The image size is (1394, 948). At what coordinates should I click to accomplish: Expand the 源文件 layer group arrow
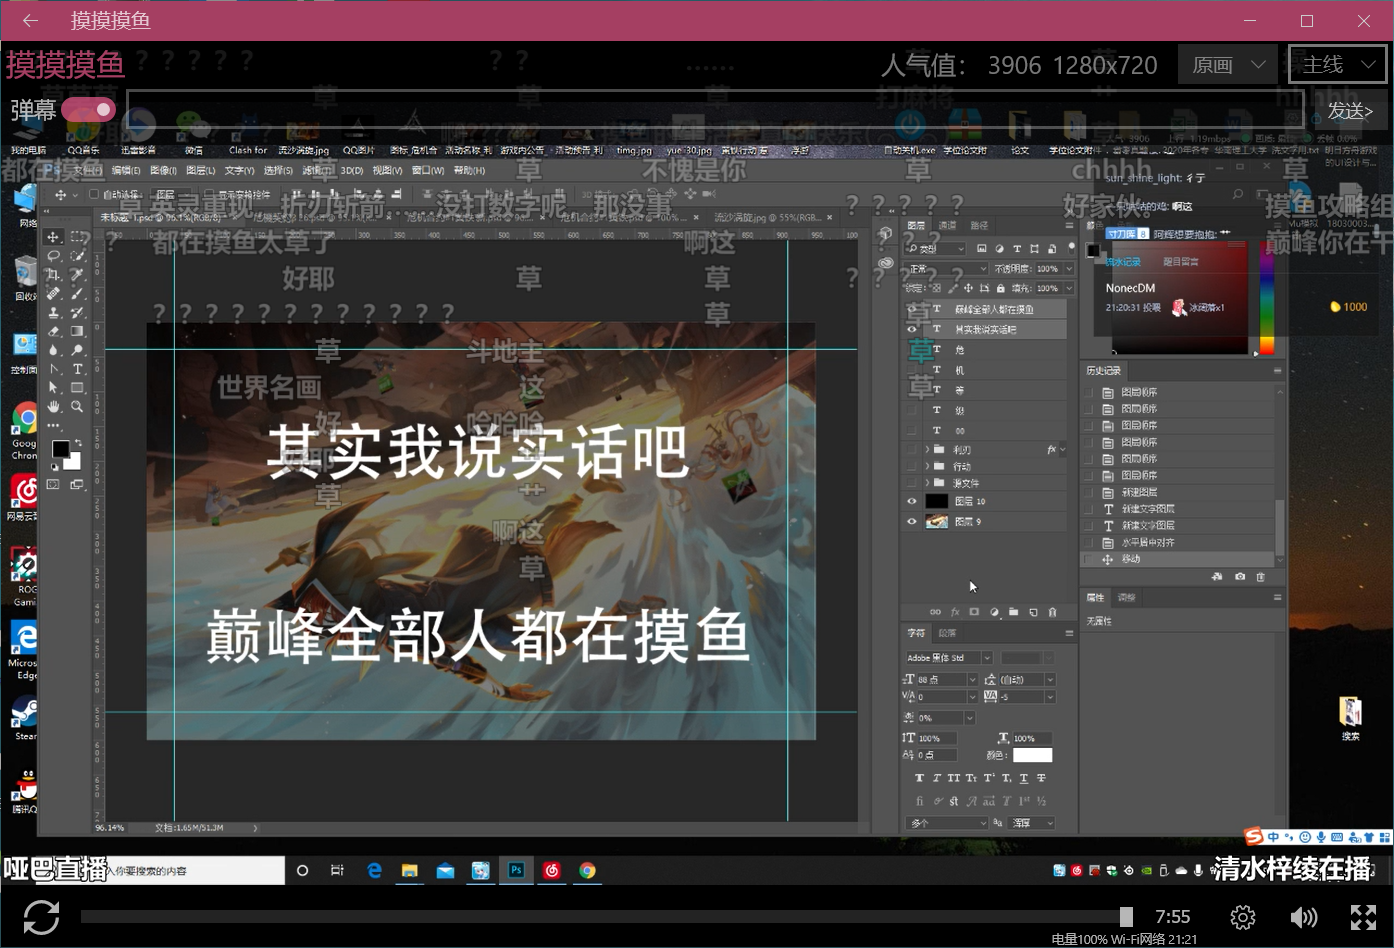point(927,483)
